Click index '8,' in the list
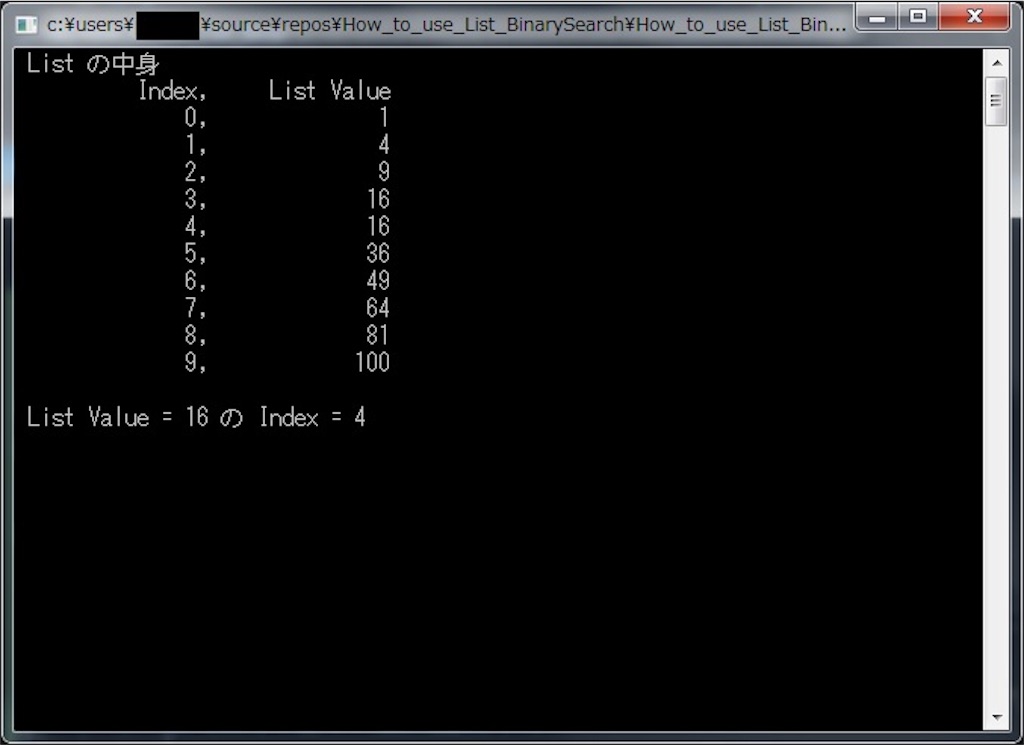This screenshot has height=745, width=1024. point(195,335)
